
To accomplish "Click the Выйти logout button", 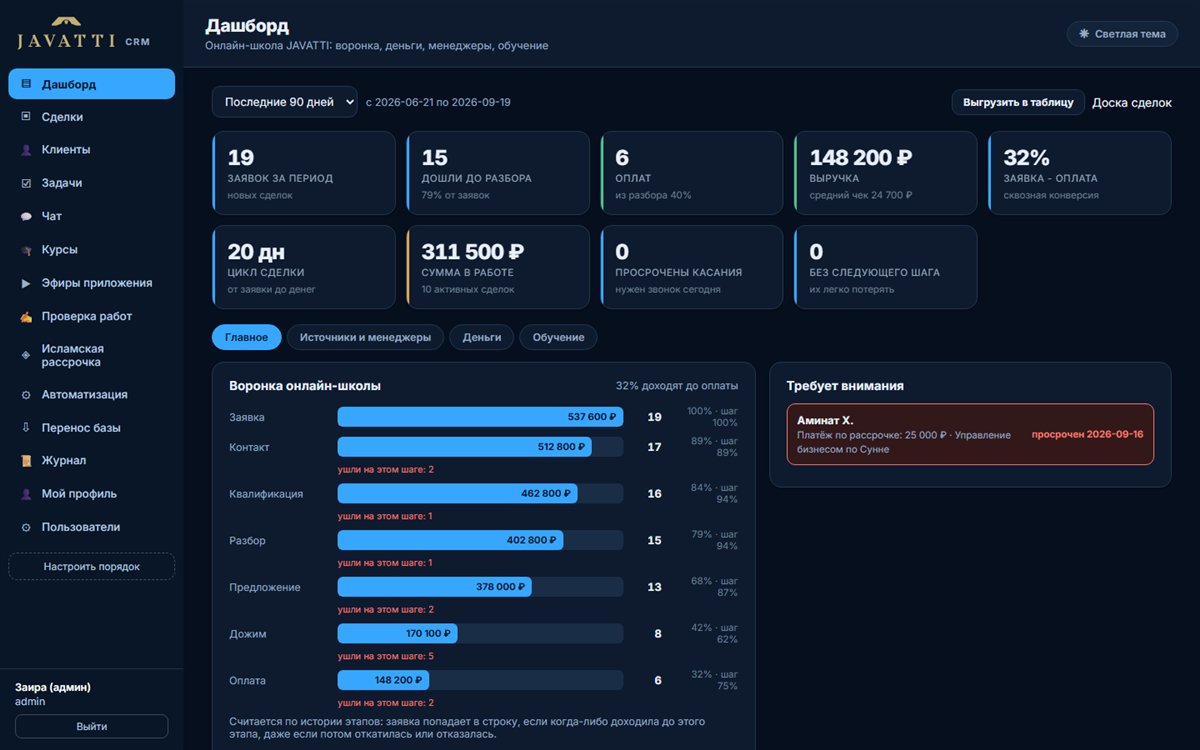I will (92, 726).
